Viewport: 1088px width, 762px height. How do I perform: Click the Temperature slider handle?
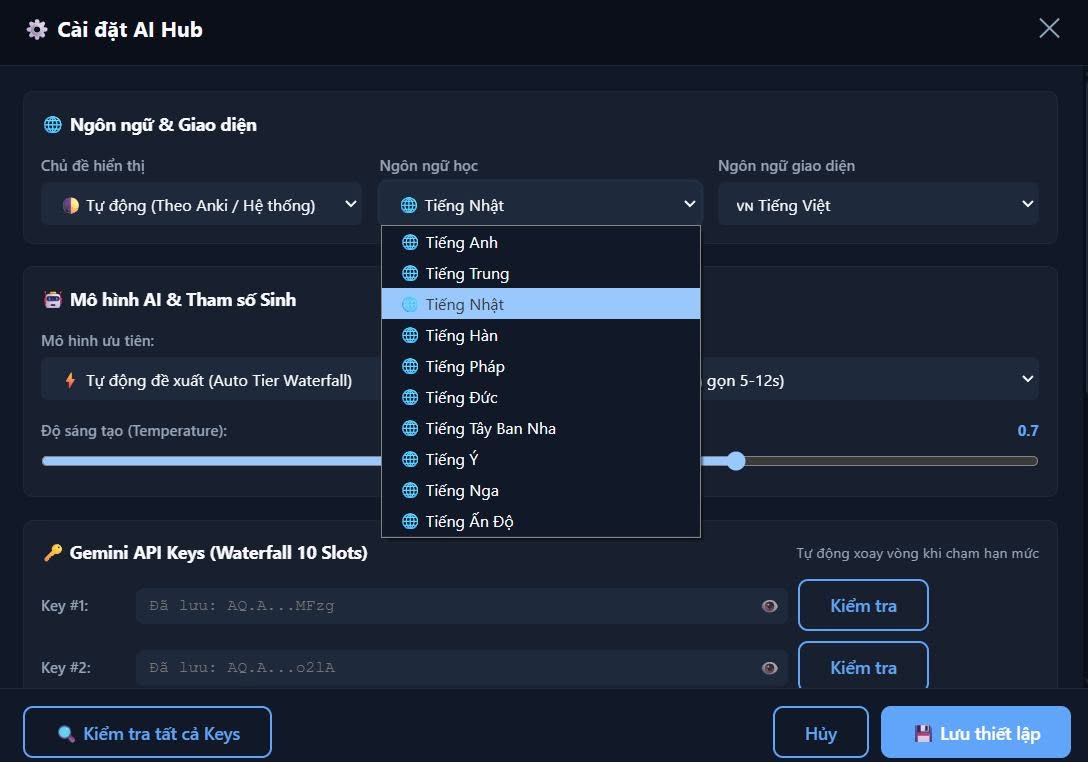point(736,461)
